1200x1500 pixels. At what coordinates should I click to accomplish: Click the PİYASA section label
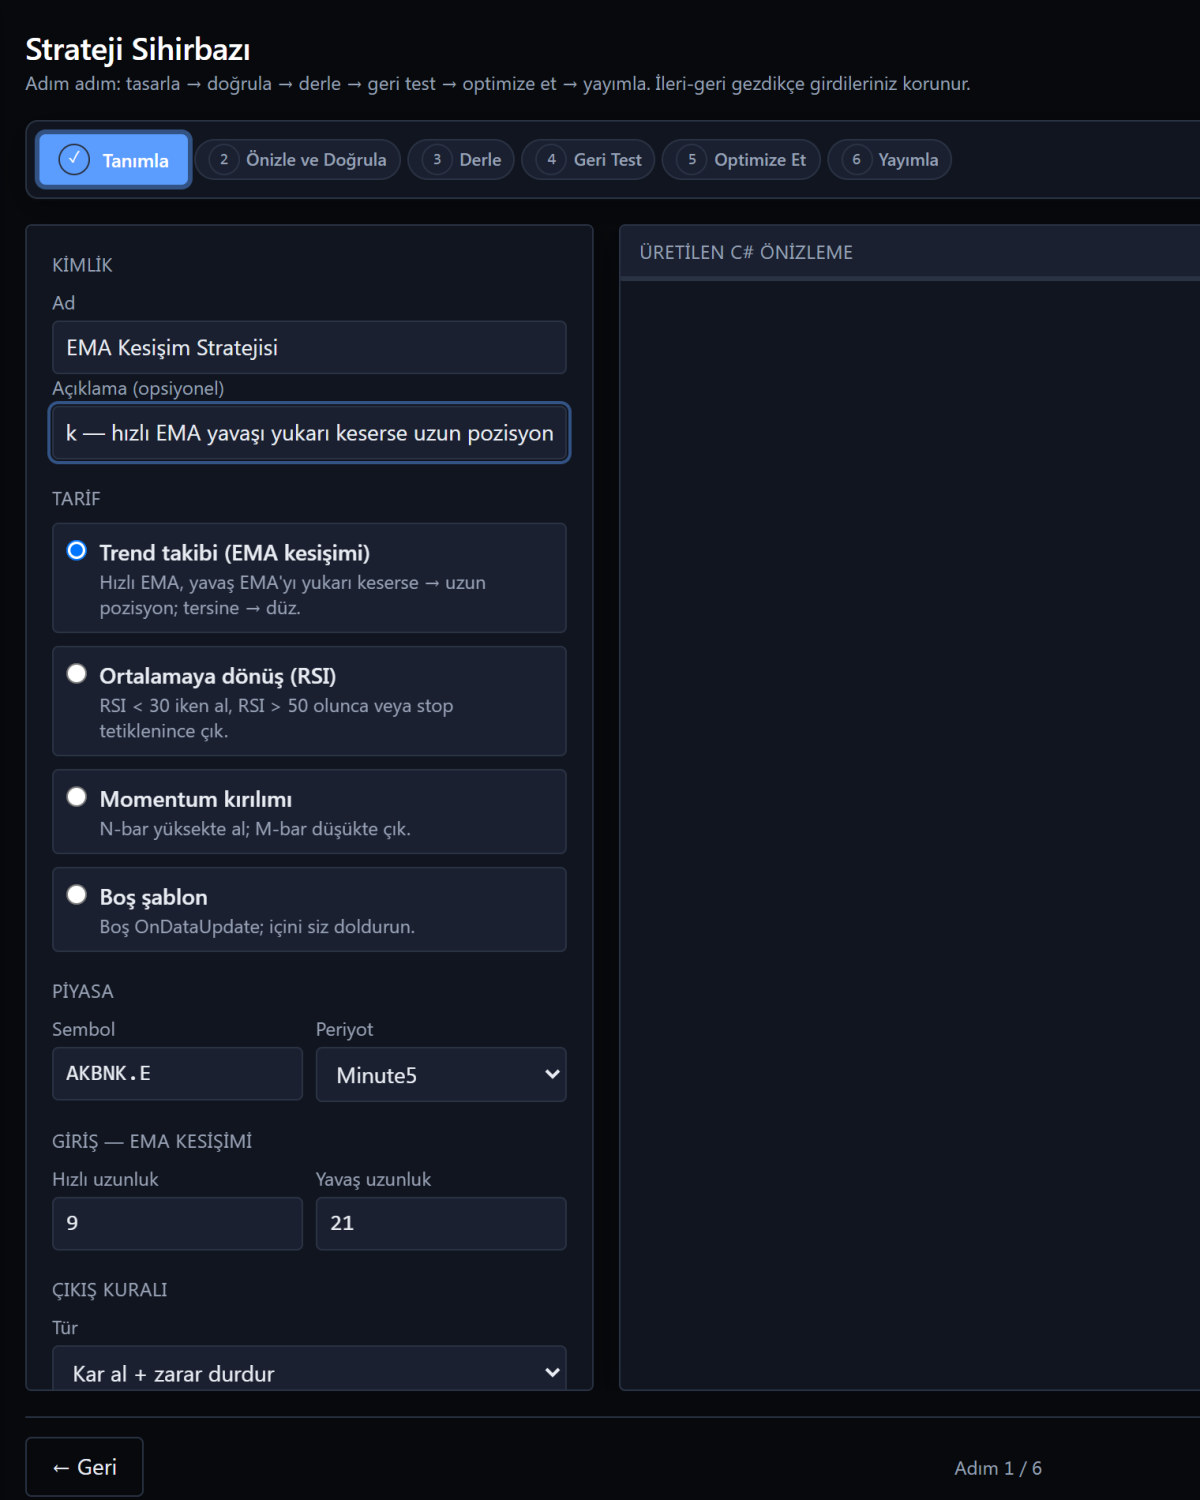point(83,992)
